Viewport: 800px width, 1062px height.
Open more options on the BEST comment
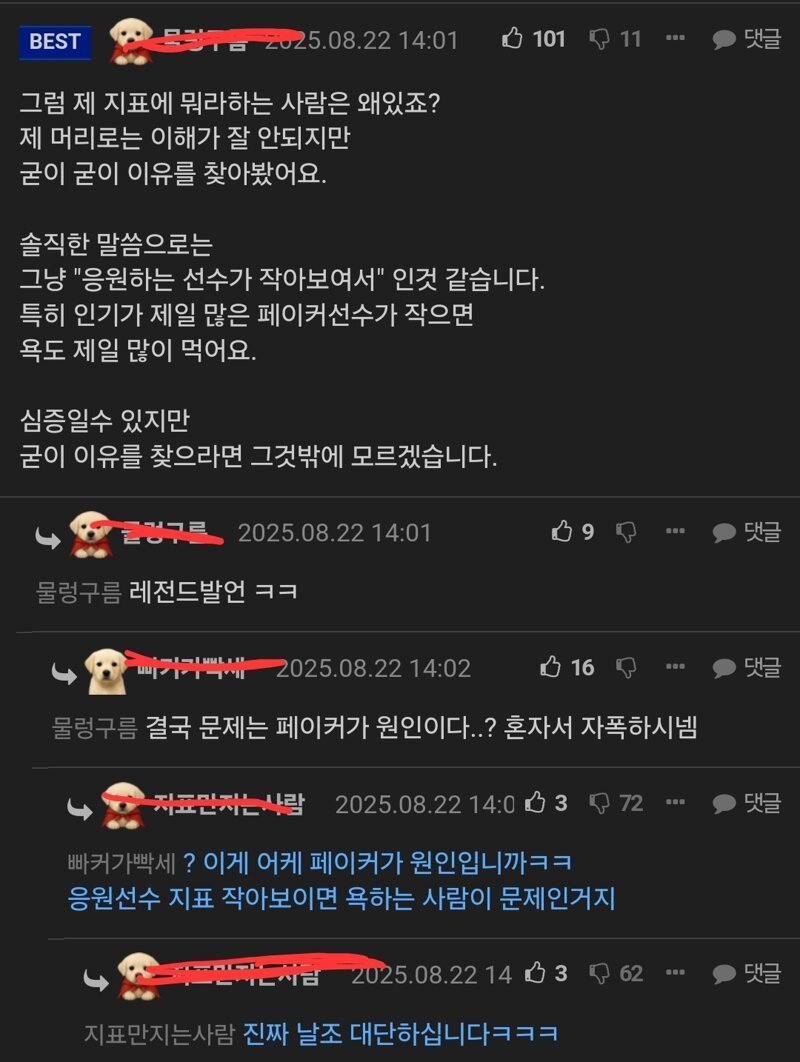pos(675,38)
